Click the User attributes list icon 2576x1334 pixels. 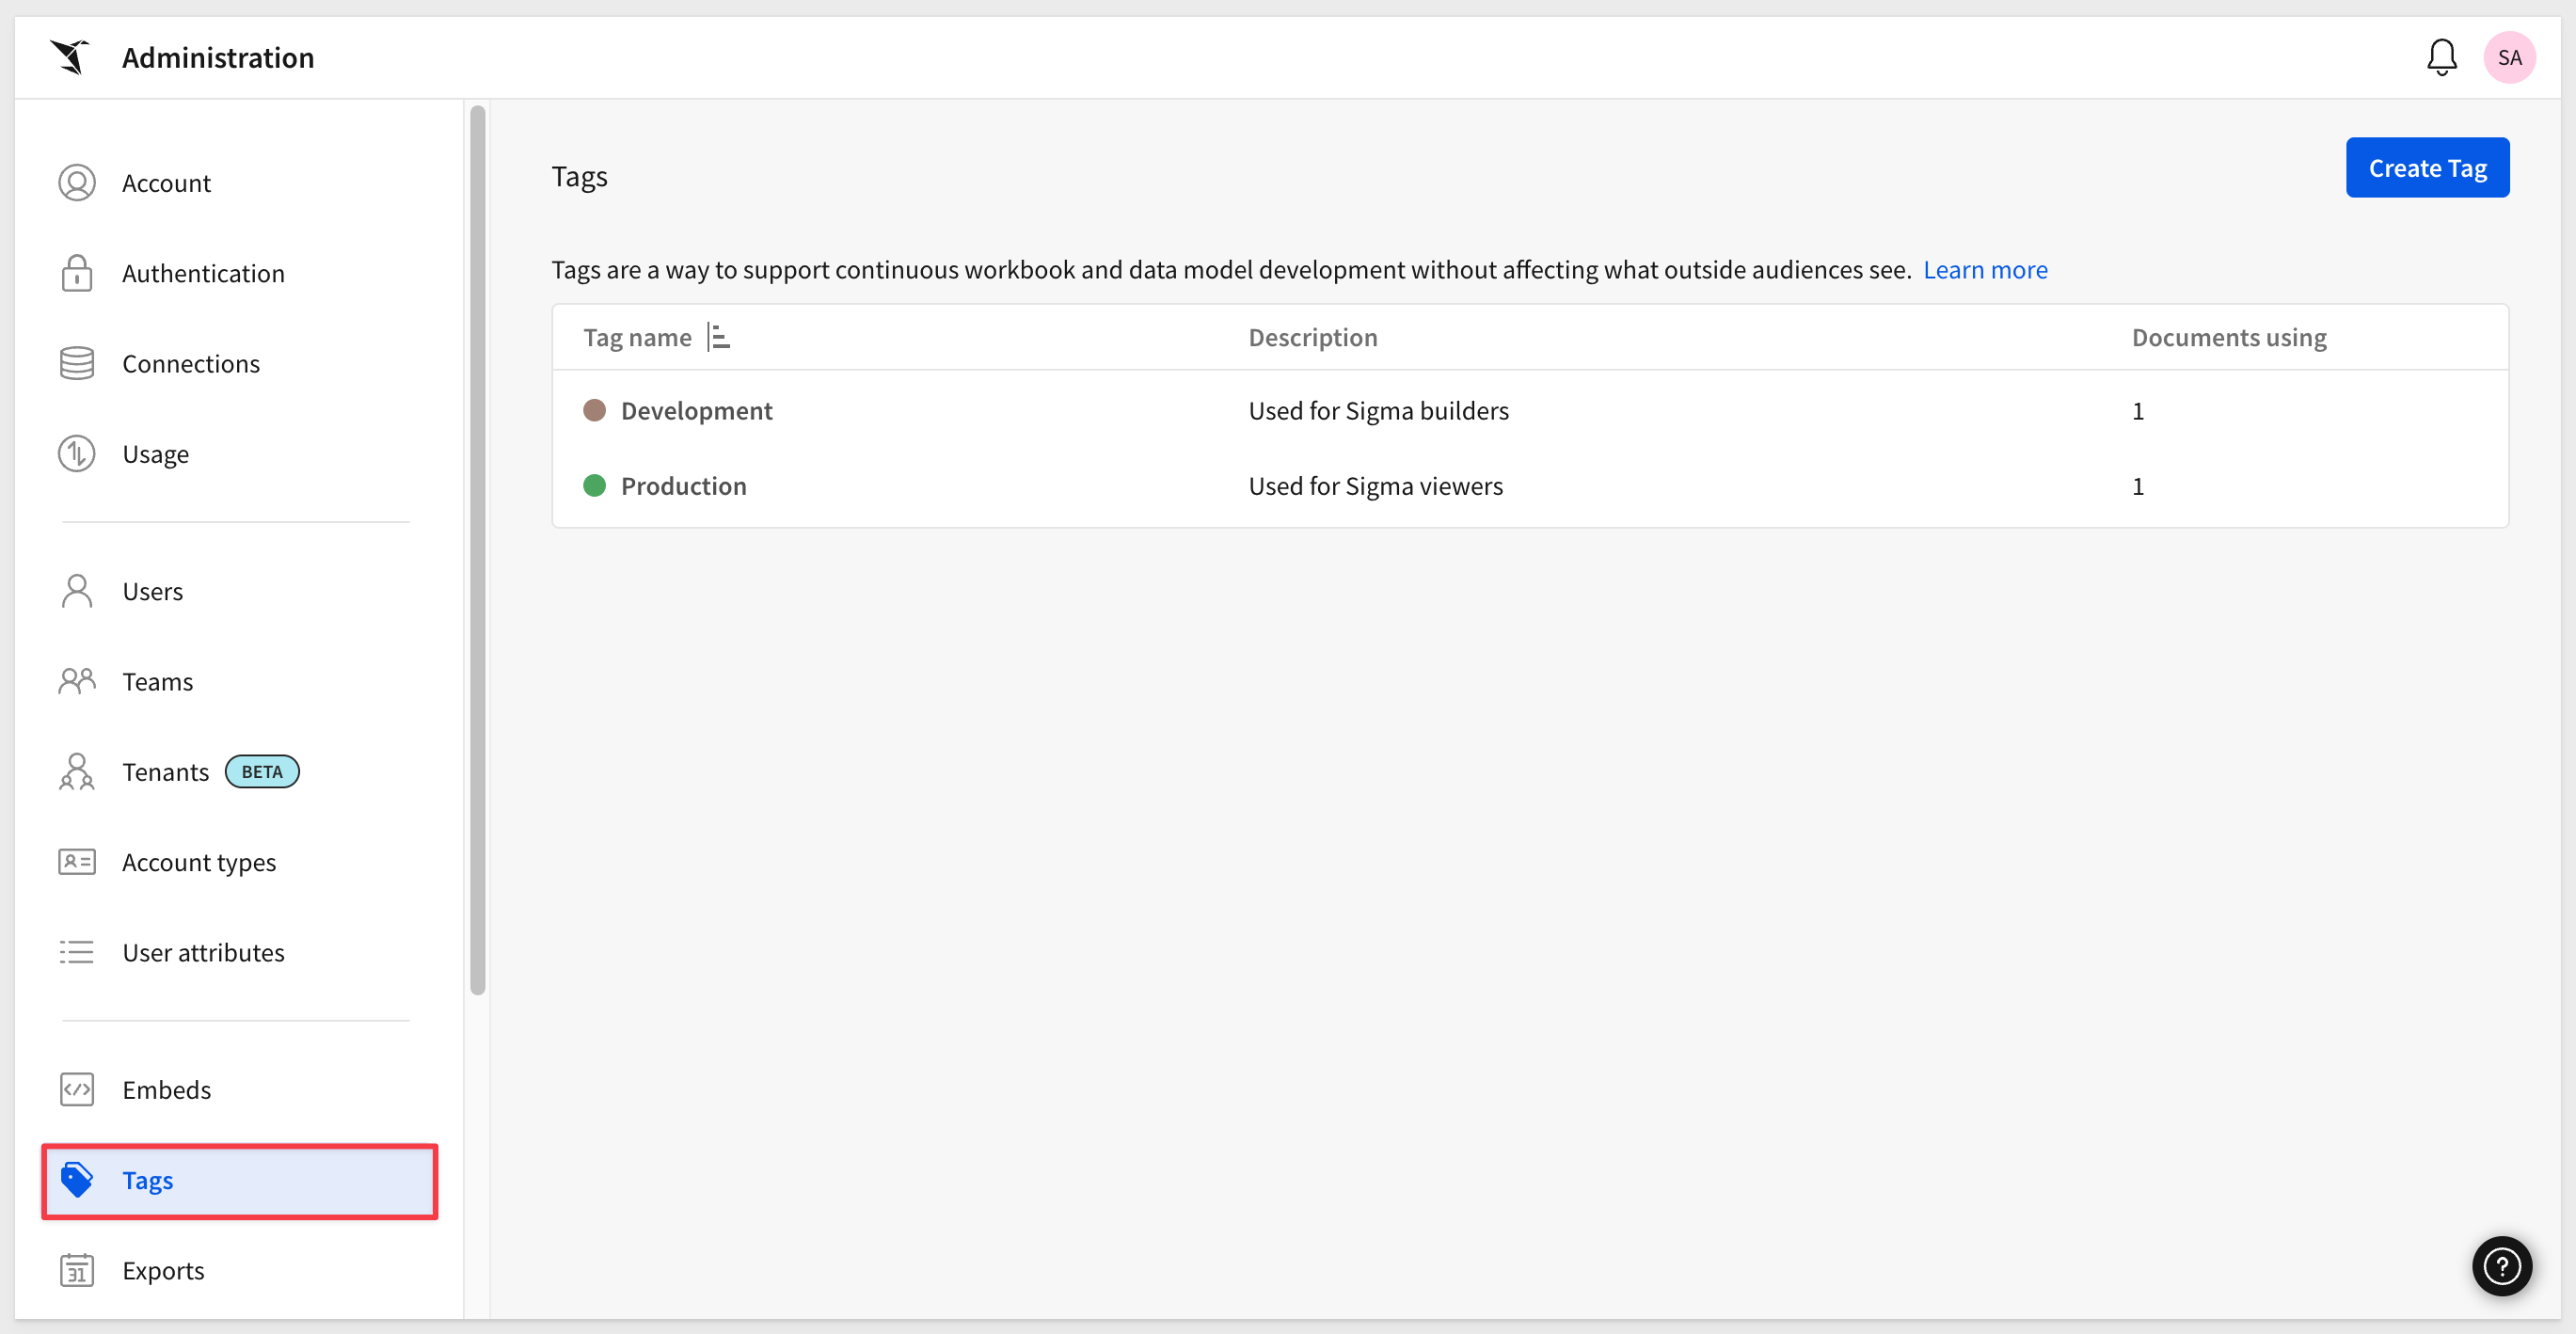[77, 952]
